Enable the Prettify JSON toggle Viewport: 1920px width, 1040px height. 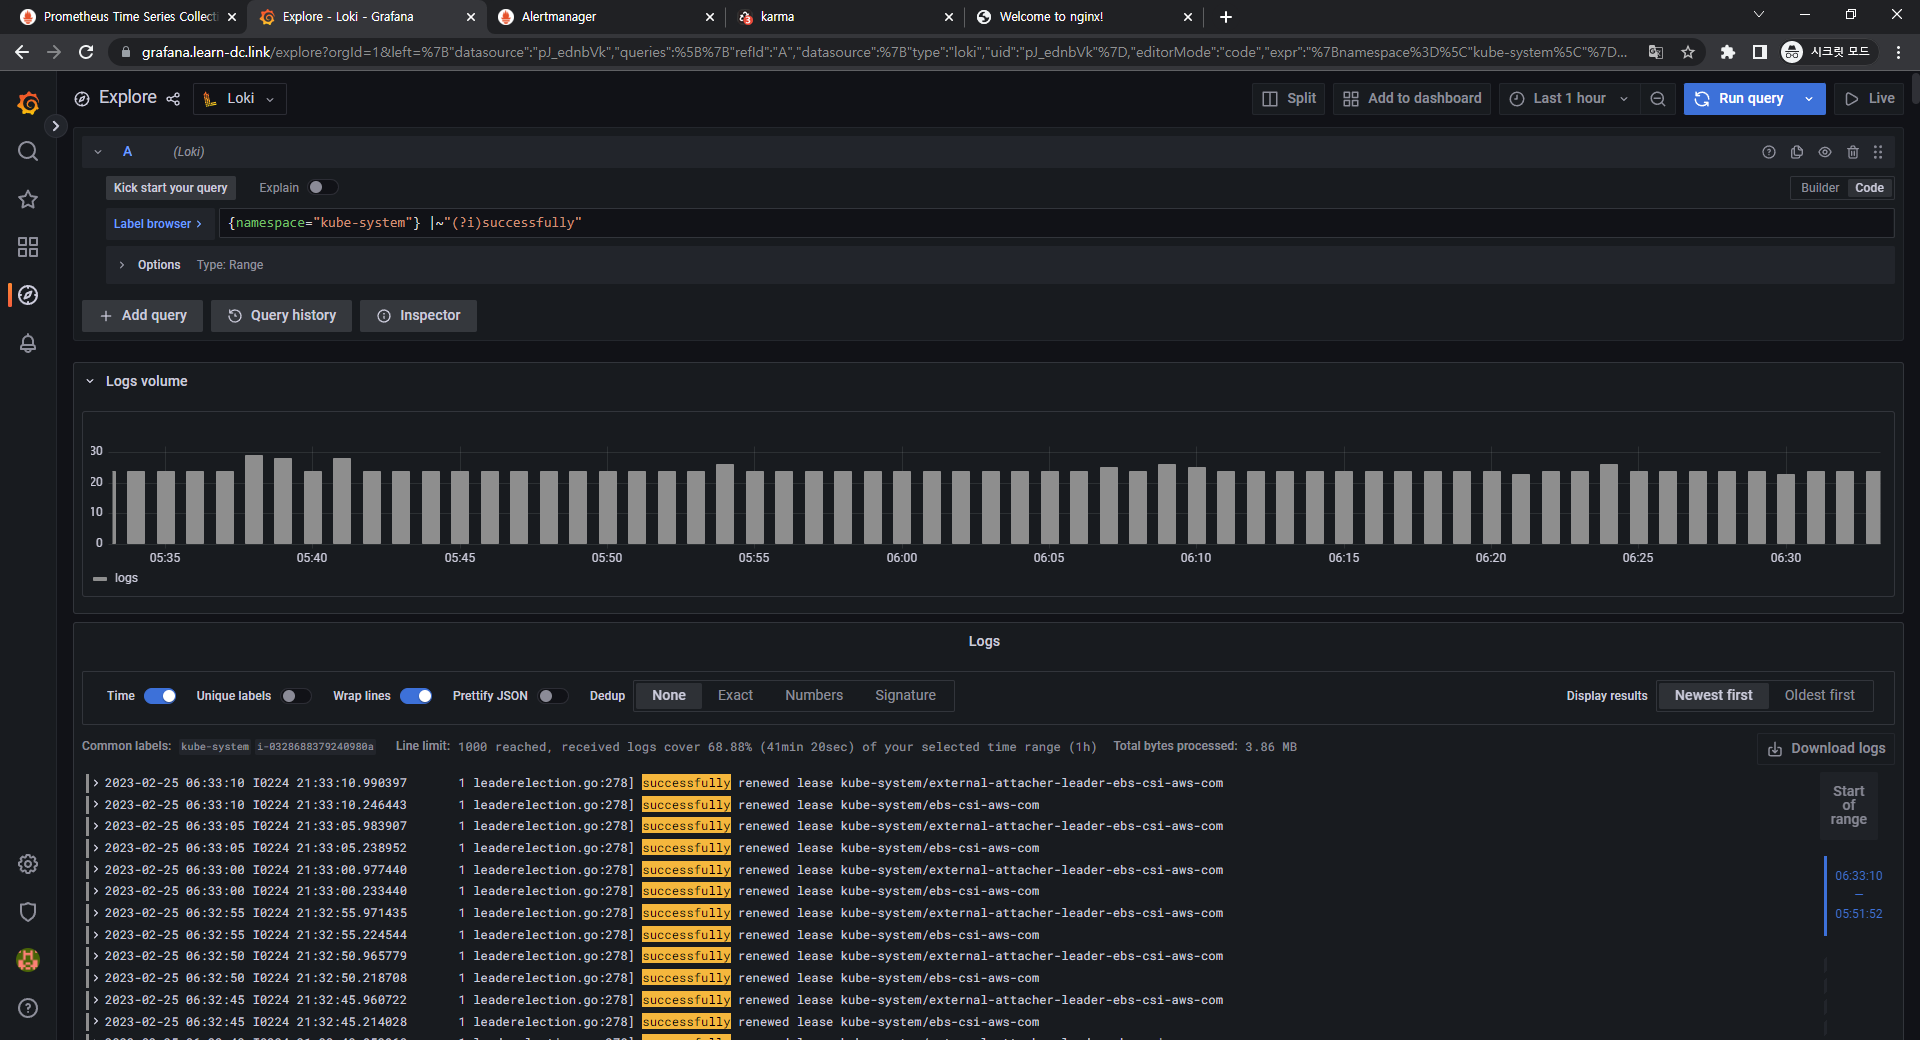(552, 696)
